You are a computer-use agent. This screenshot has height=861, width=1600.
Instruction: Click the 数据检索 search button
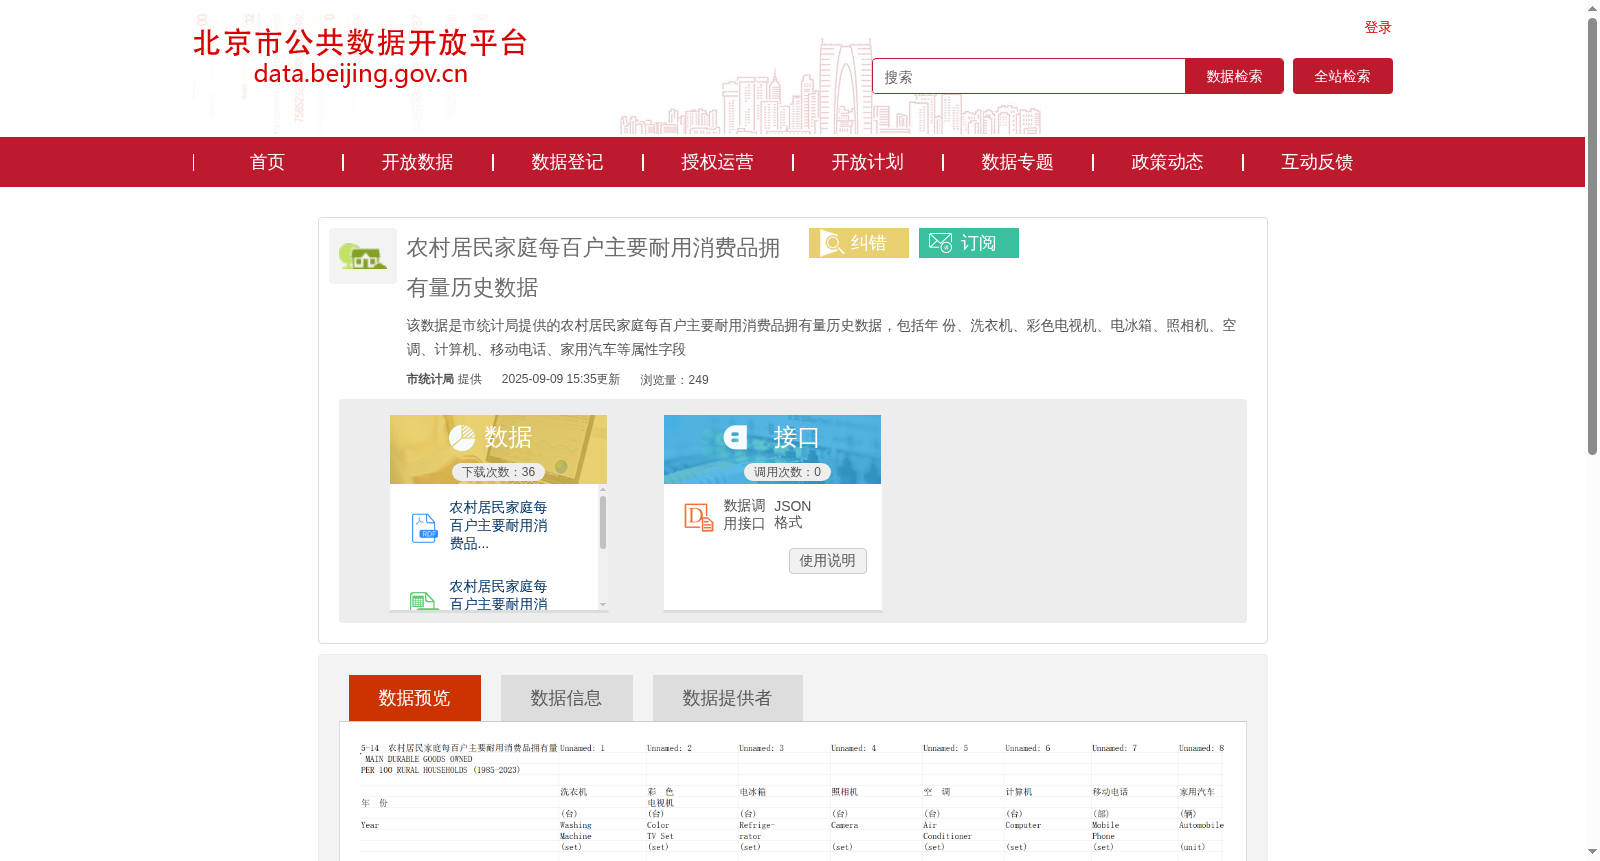(1234, 76)
